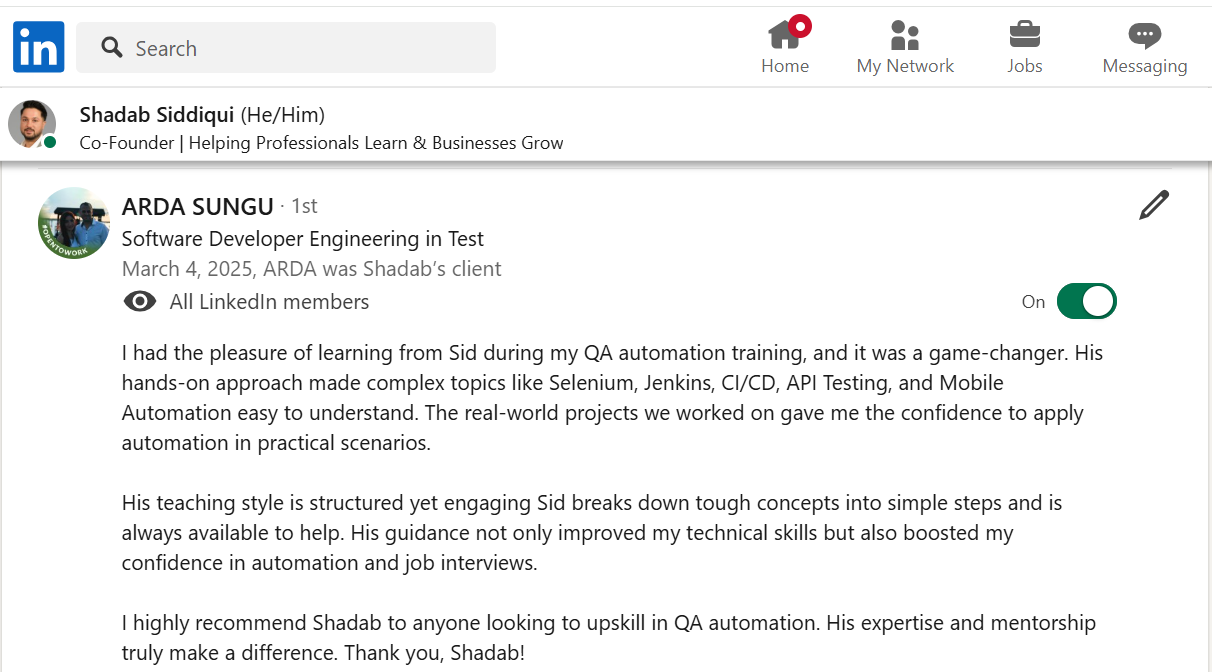1212x672 pixels.
Task: Turn off the recommendation On switch
Action: coord(1086,301)
